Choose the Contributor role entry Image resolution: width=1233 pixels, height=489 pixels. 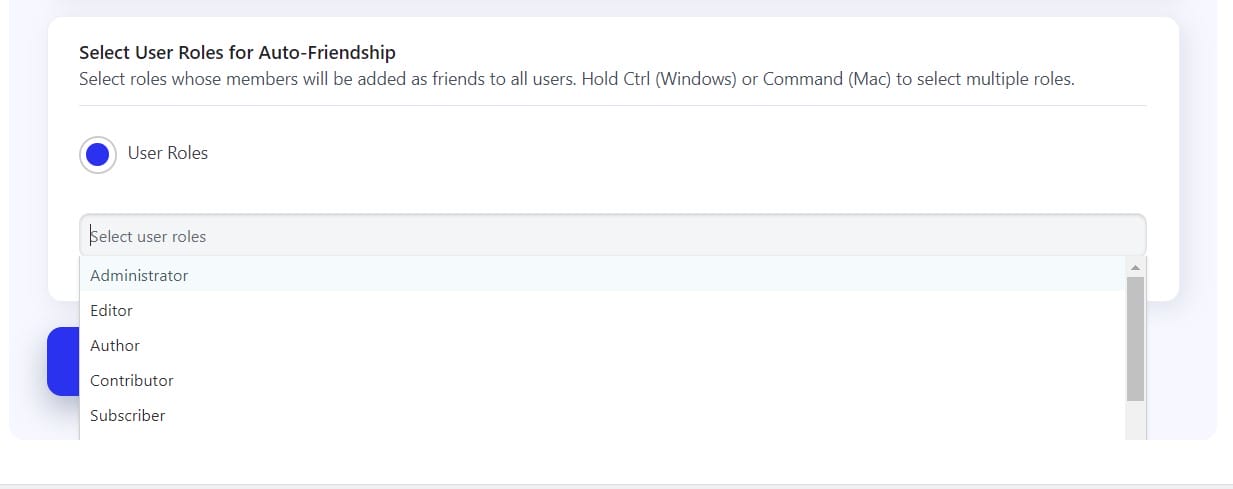132,380
